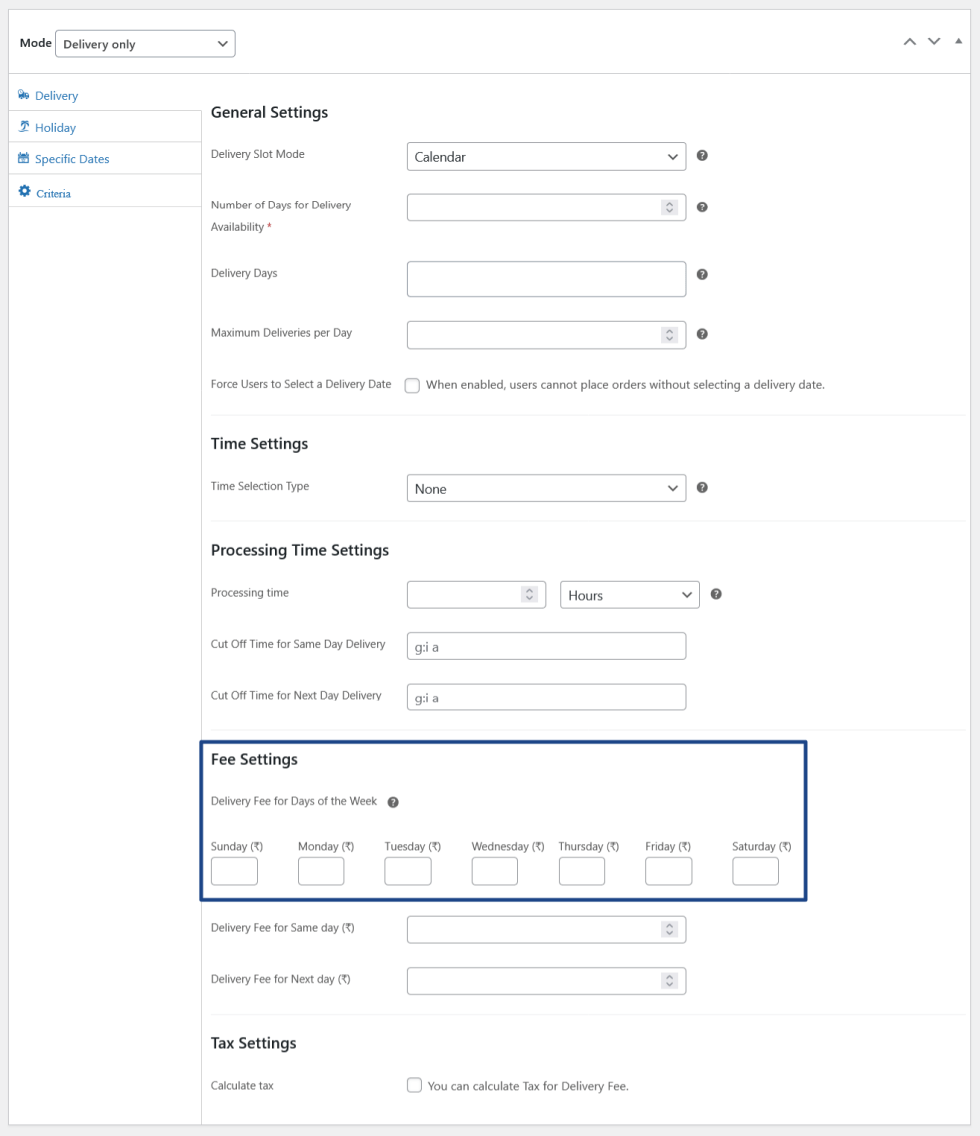Switch to the Holiday tab
980x1136 pixels.
click(55, 128)
